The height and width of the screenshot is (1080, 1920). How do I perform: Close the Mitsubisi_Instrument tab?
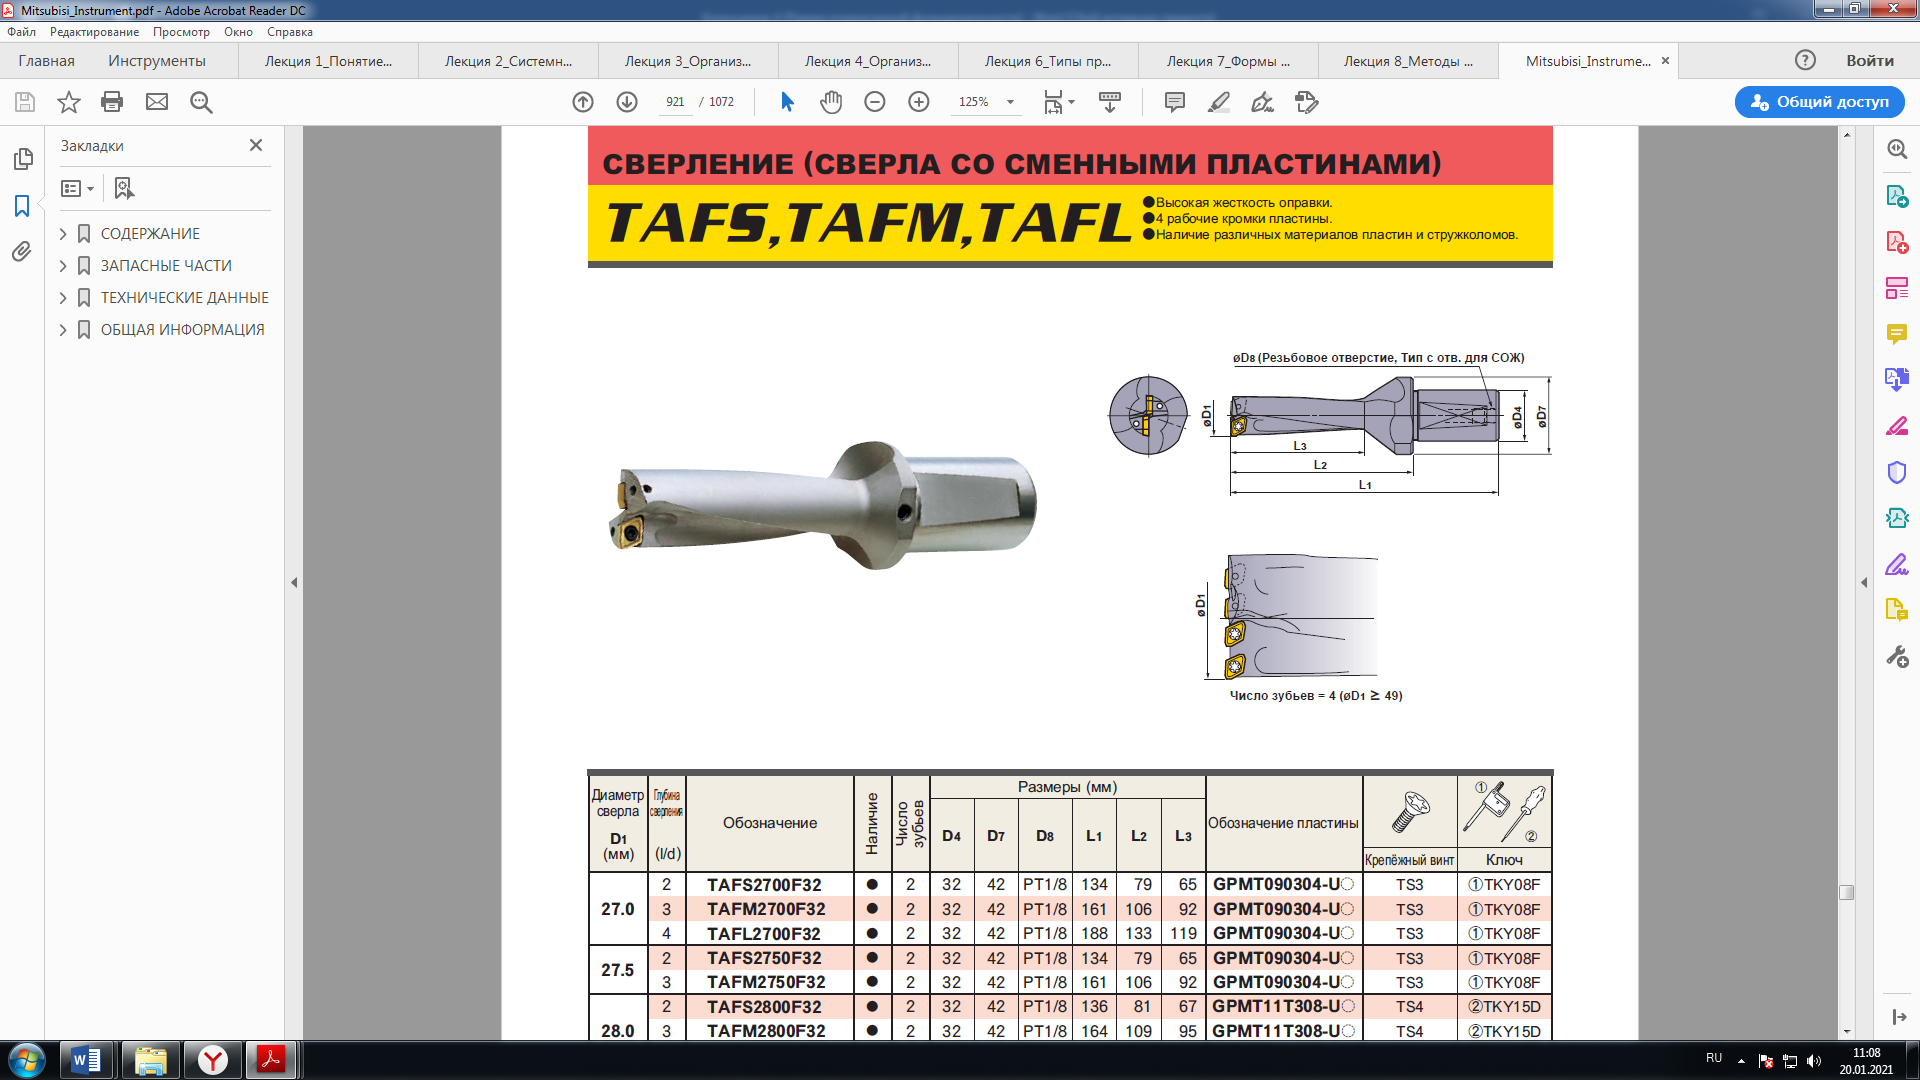1665,61
